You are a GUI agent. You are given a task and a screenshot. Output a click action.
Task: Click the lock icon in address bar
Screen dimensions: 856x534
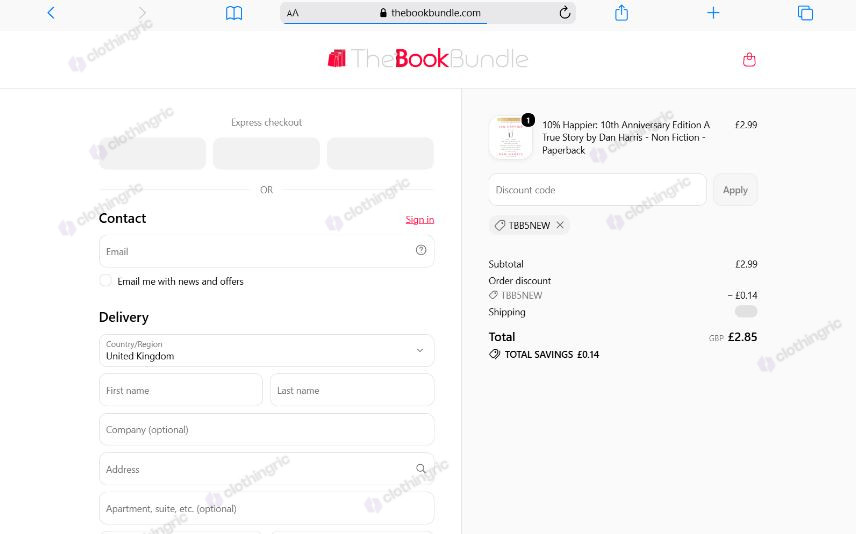point(383,13)
